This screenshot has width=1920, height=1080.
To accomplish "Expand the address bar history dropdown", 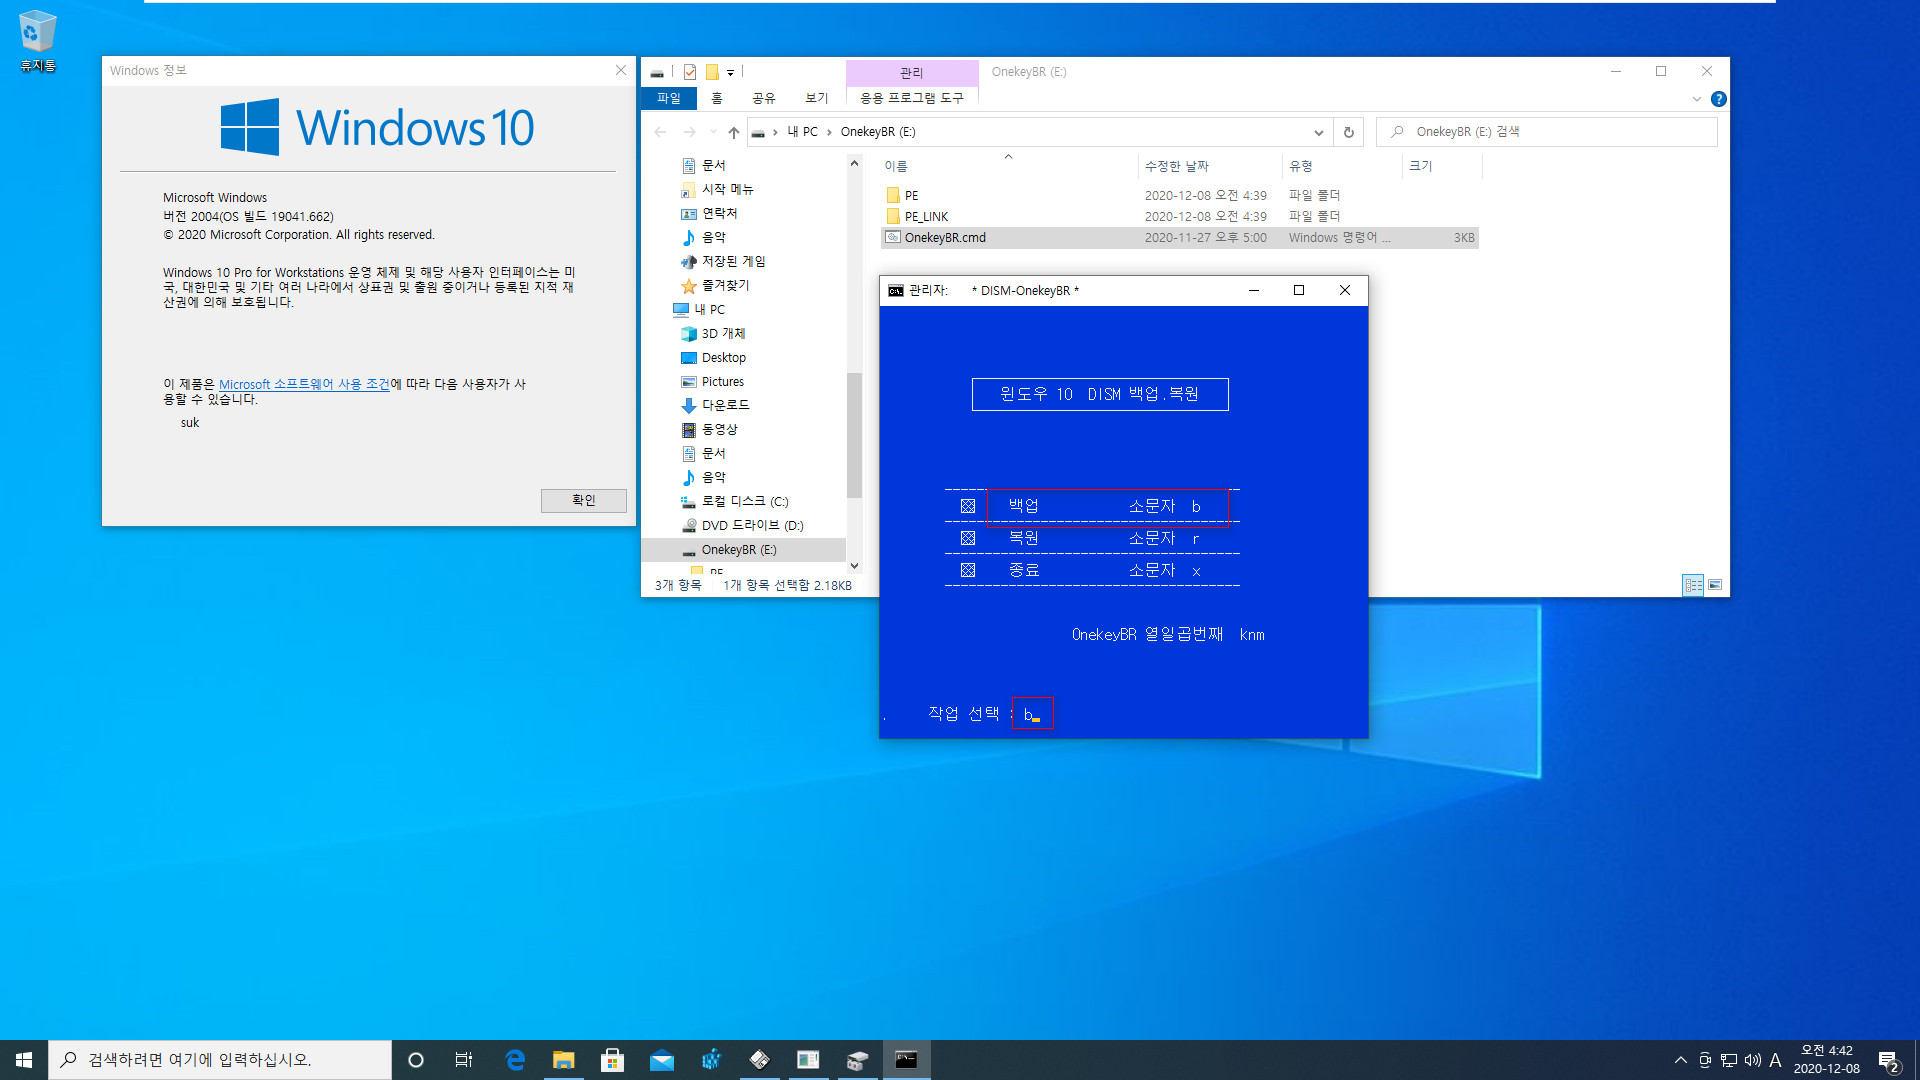I will click(1319, 132).
